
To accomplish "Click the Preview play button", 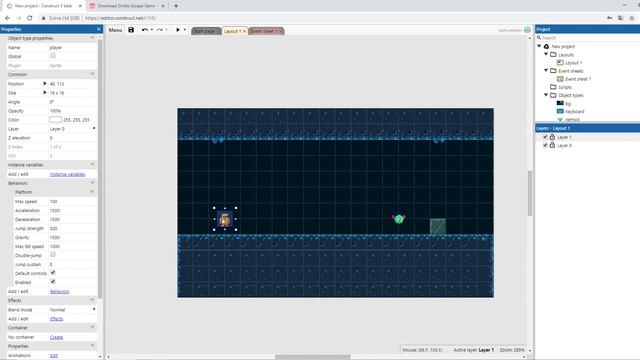I will (x=178, y=30).
